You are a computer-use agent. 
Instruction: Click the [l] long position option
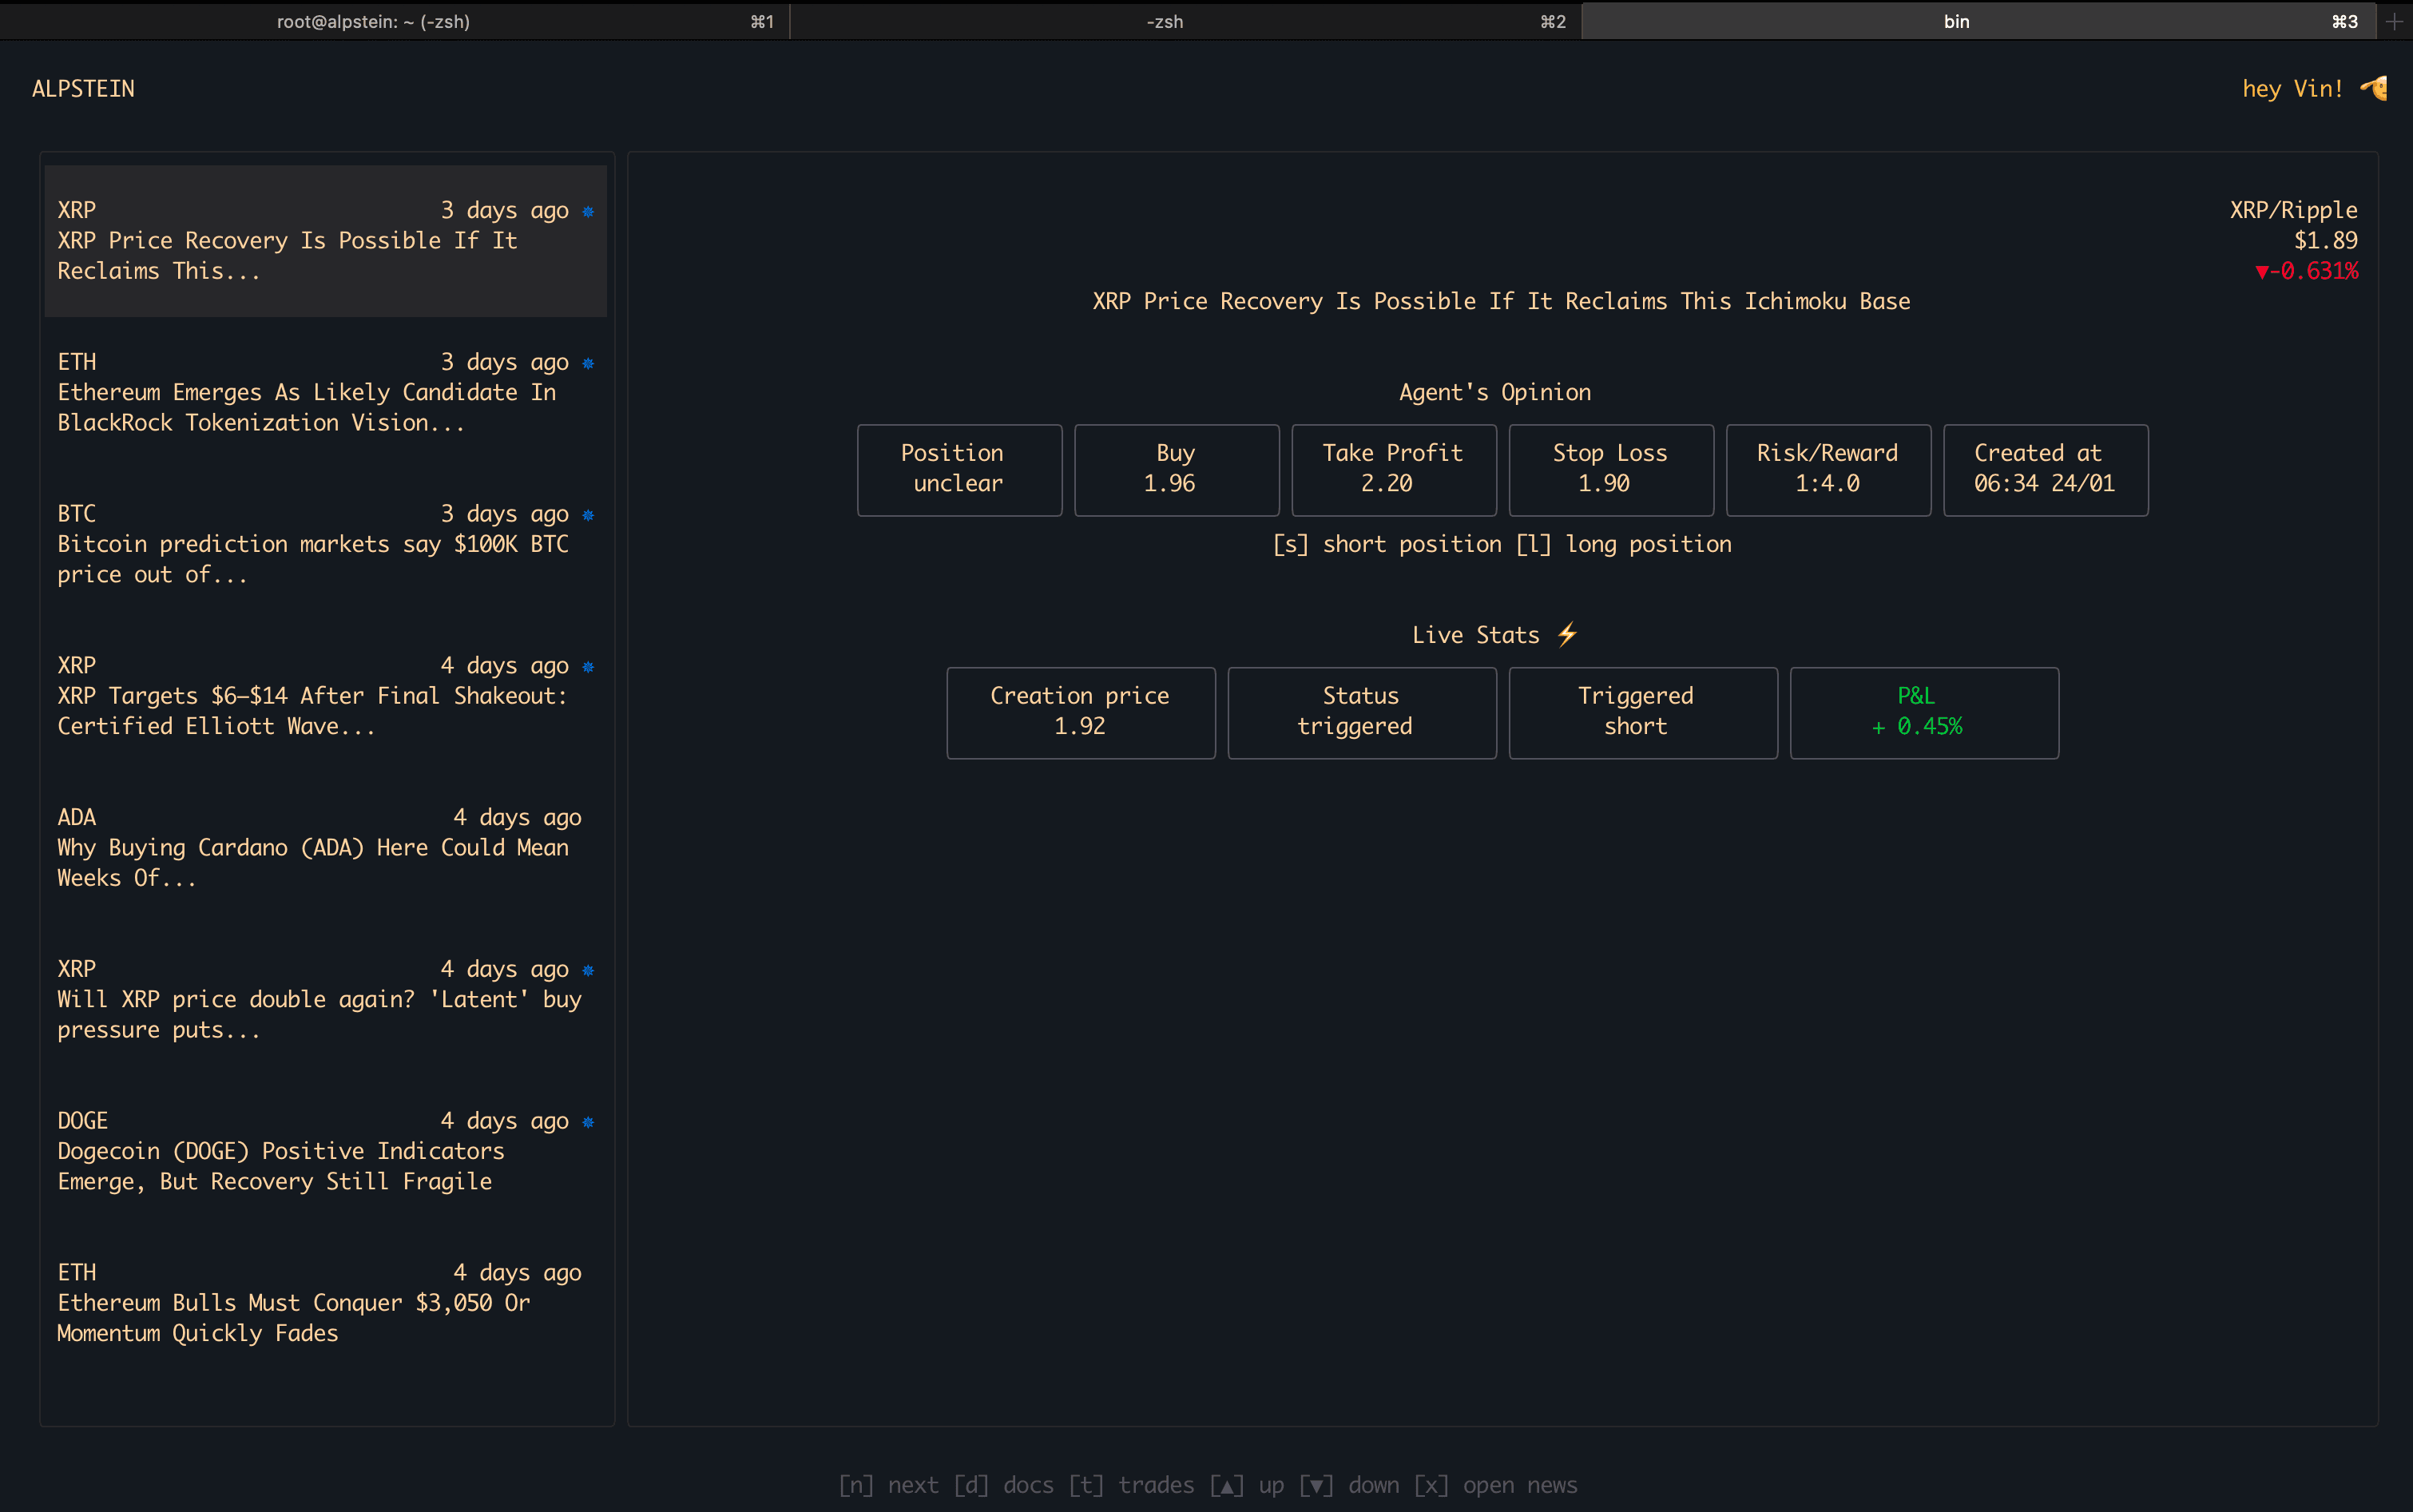[1623, 544]
